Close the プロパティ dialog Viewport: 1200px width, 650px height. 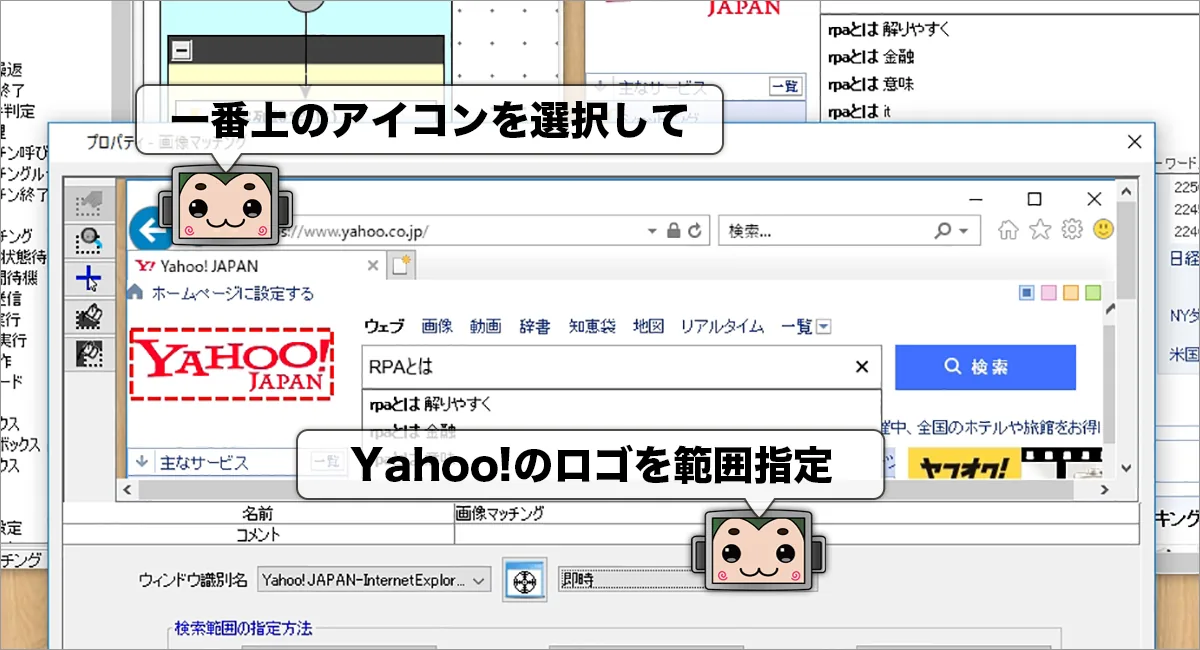pos(1133,141)
